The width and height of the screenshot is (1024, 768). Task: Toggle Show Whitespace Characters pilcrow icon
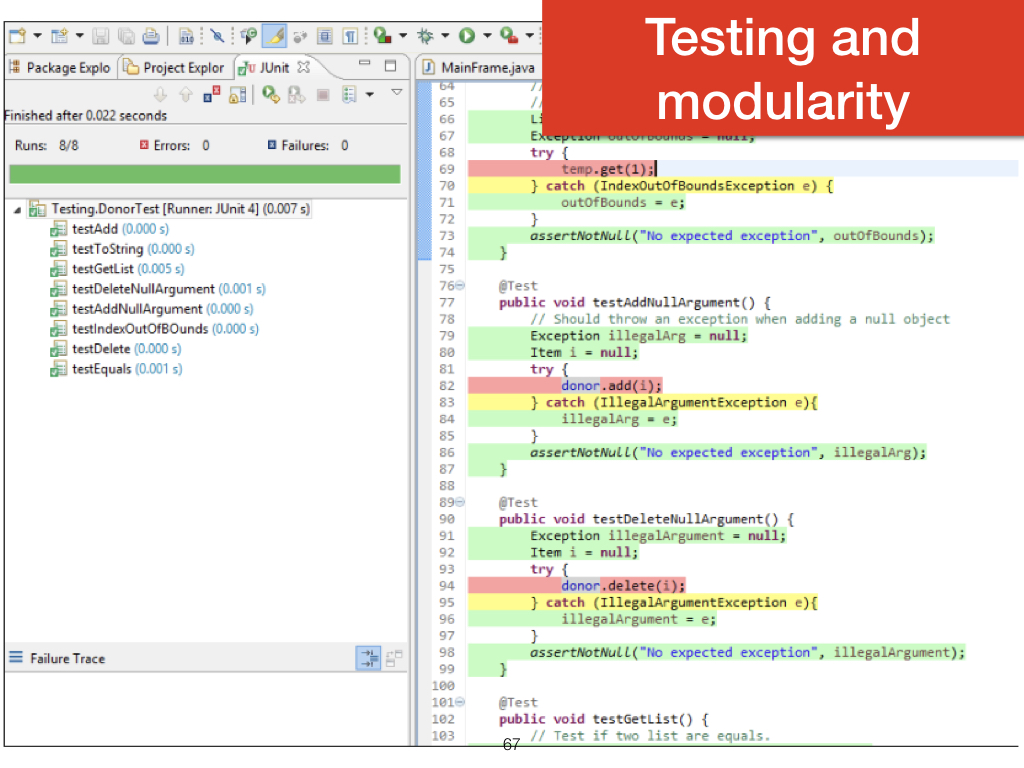pyautogui.click(x=350, y=36)
